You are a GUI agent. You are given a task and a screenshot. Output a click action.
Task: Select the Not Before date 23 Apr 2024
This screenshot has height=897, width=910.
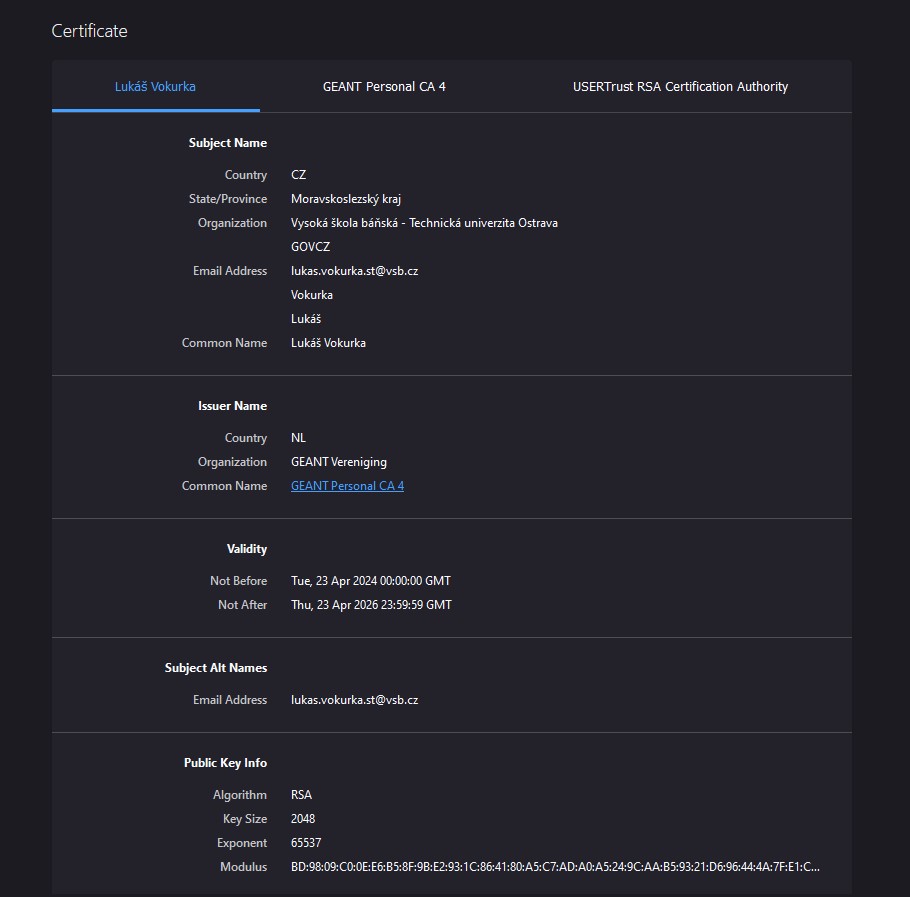(371, 581)
